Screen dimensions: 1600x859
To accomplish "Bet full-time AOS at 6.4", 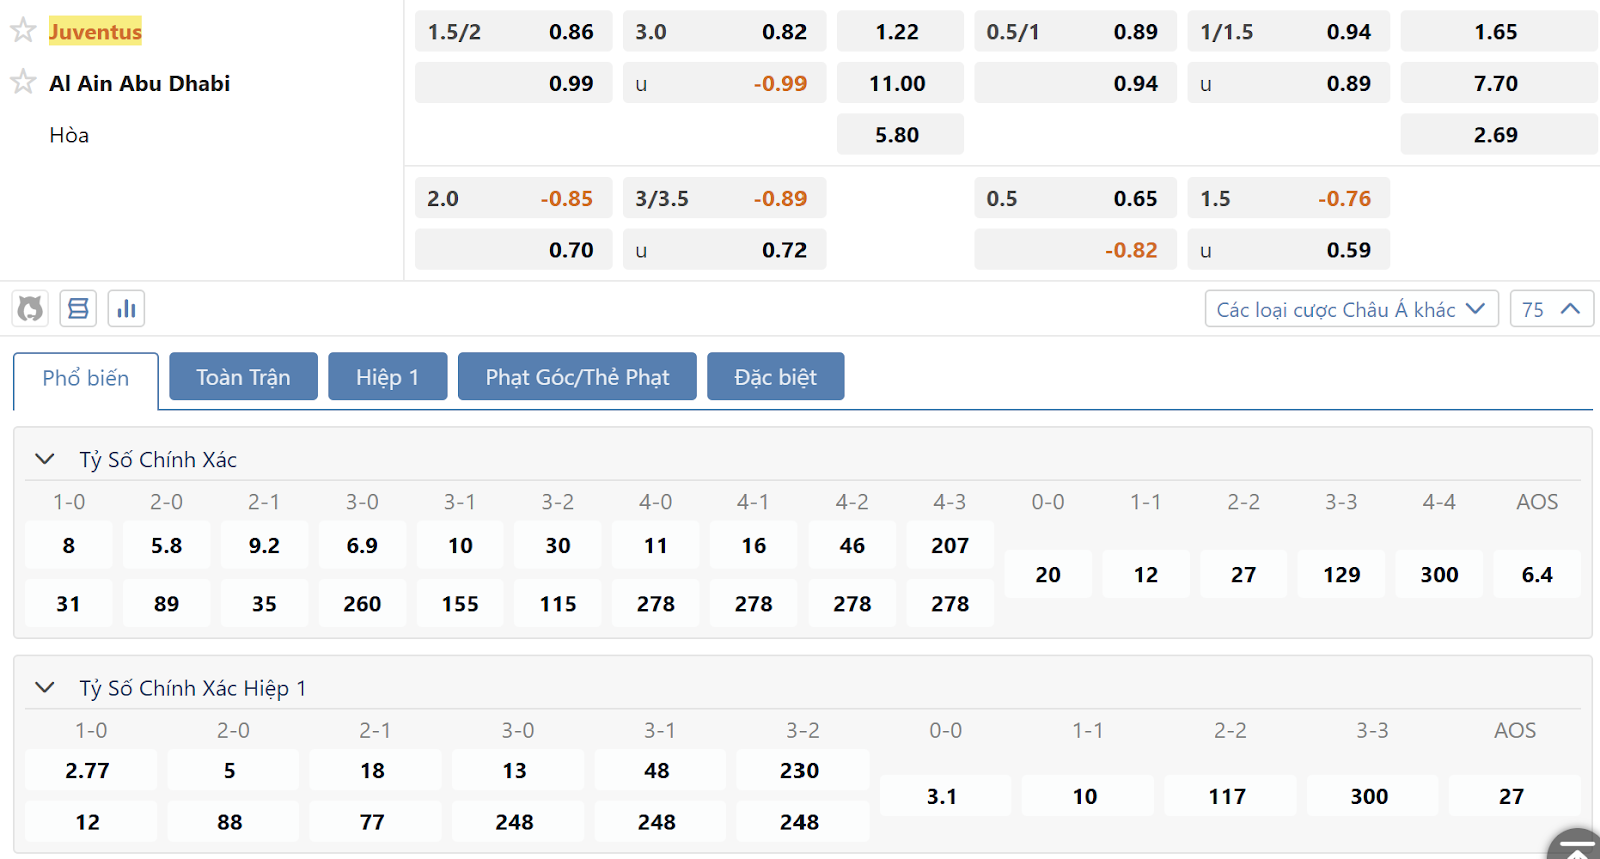I will click(1537, 575).
